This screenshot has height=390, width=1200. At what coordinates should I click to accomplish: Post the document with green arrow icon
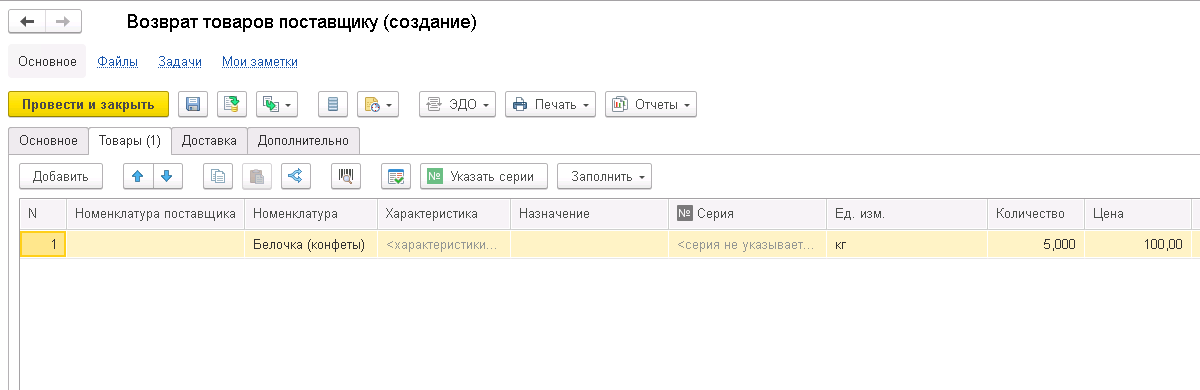(232, 104)
